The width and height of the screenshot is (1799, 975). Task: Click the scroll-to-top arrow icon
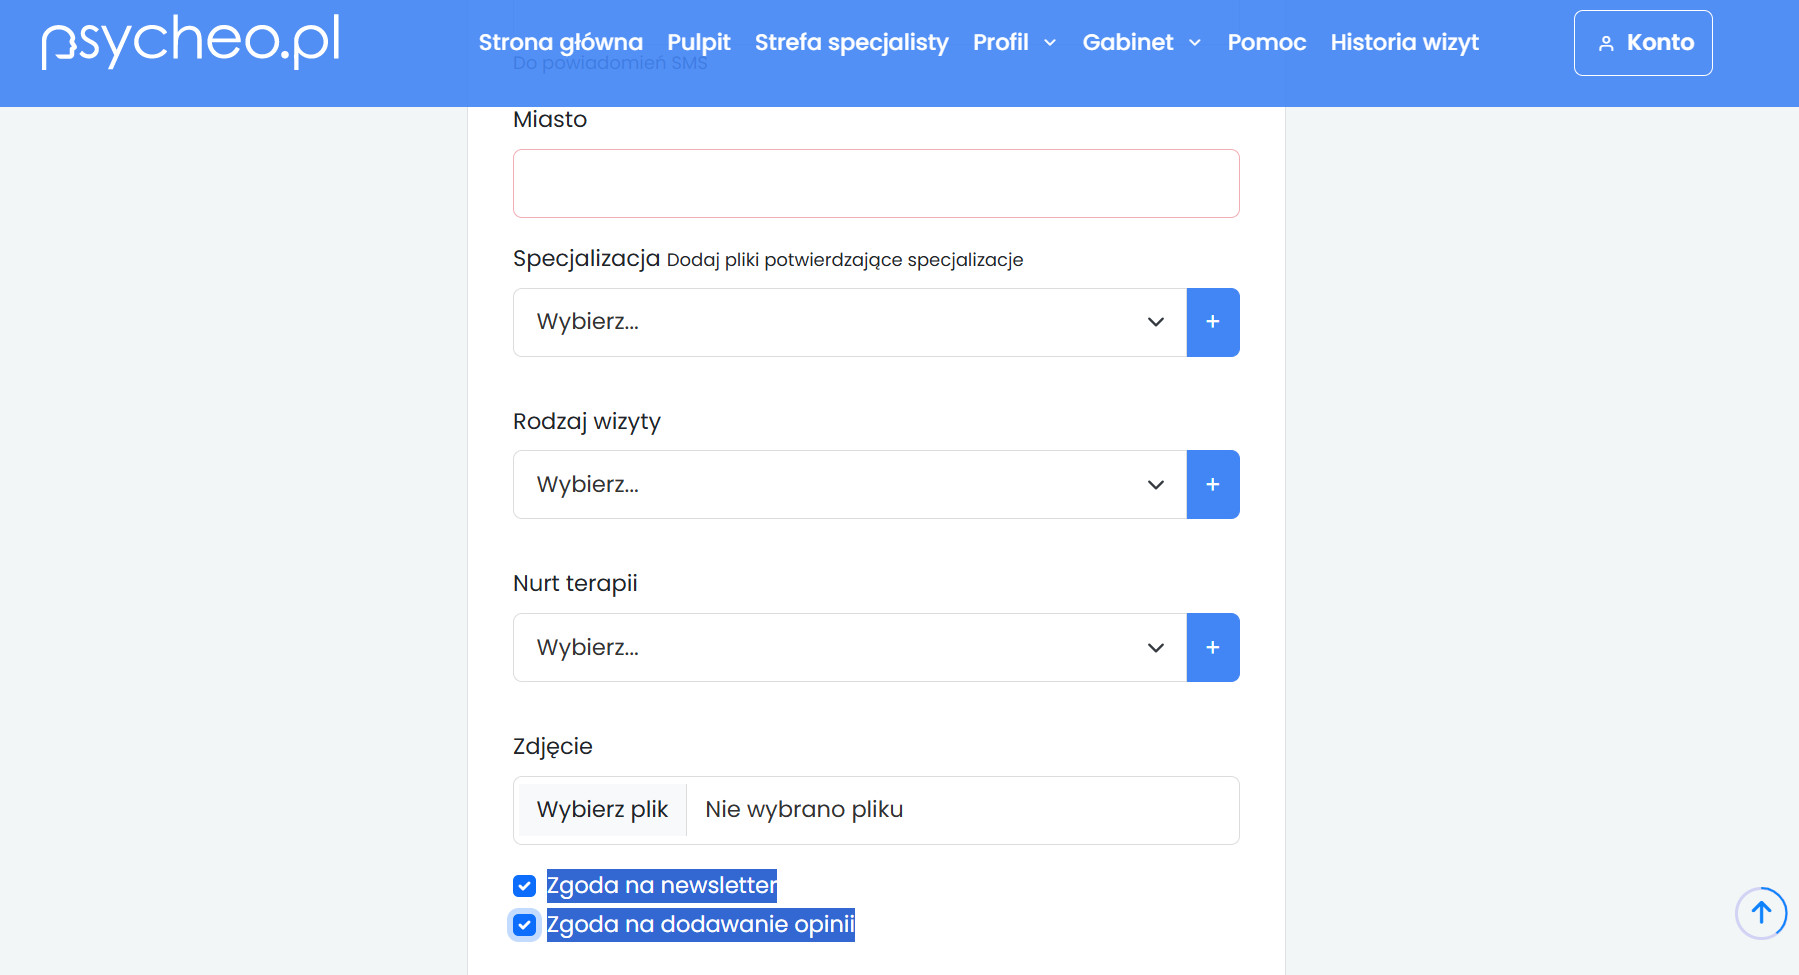(x=1760, y=913)
